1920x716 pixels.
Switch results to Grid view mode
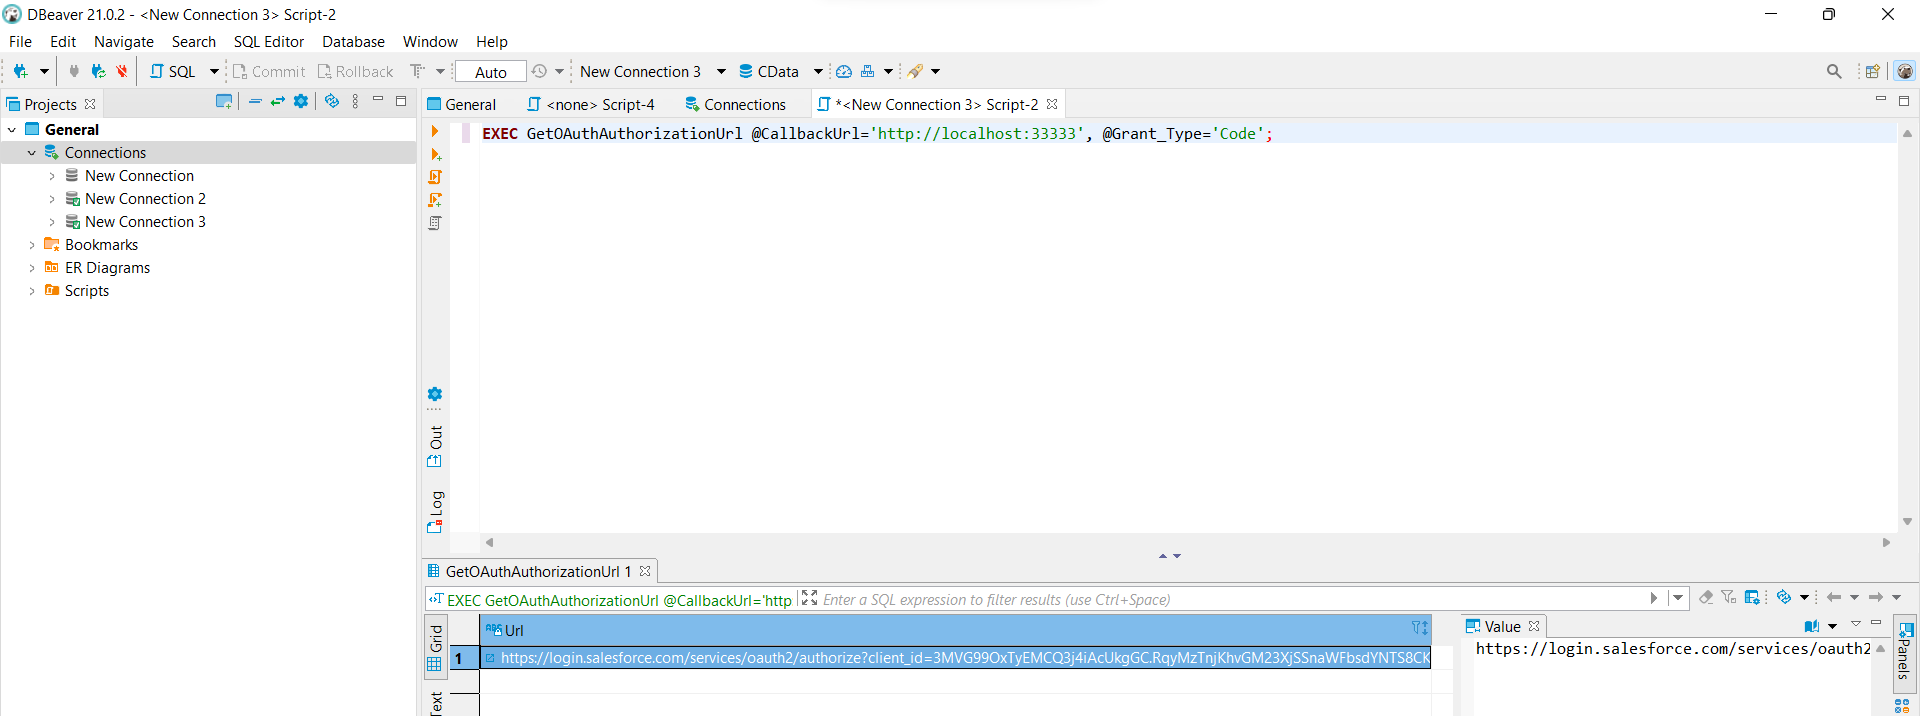435,646
